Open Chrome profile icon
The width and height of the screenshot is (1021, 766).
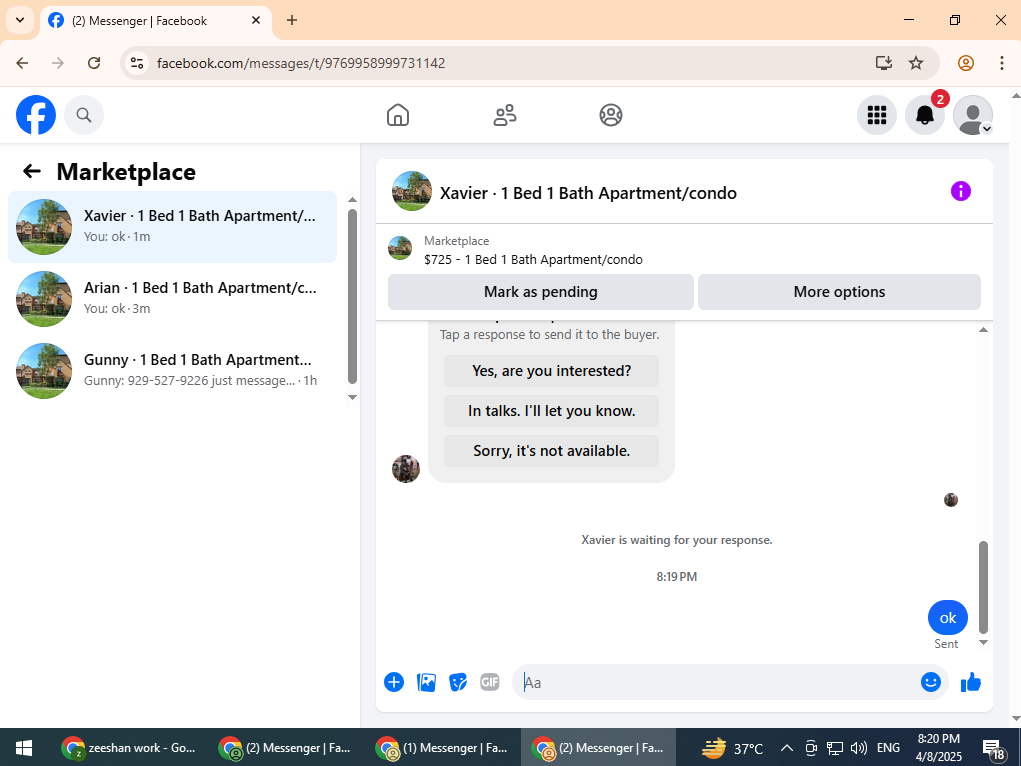click(x=966, y=63)
